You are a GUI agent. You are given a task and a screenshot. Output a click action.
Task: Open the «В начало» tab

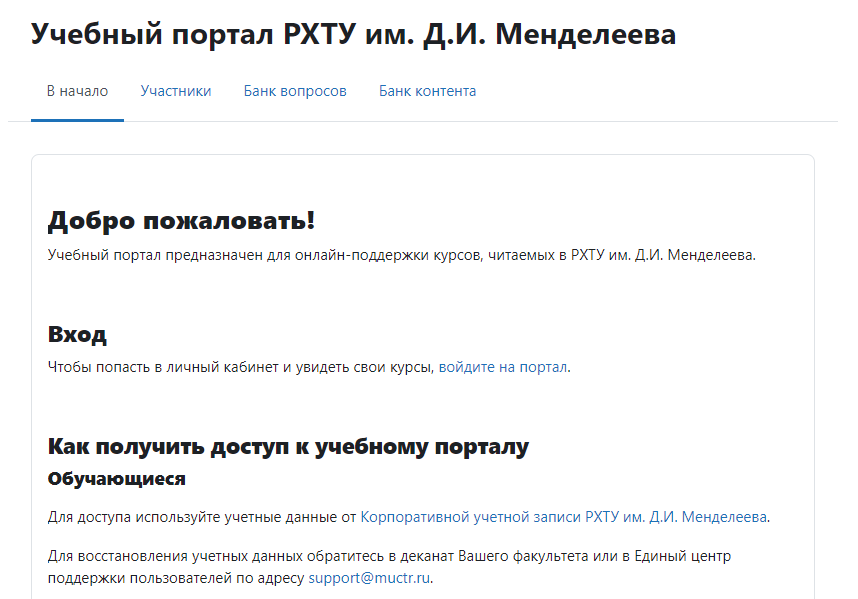point(77,91)
